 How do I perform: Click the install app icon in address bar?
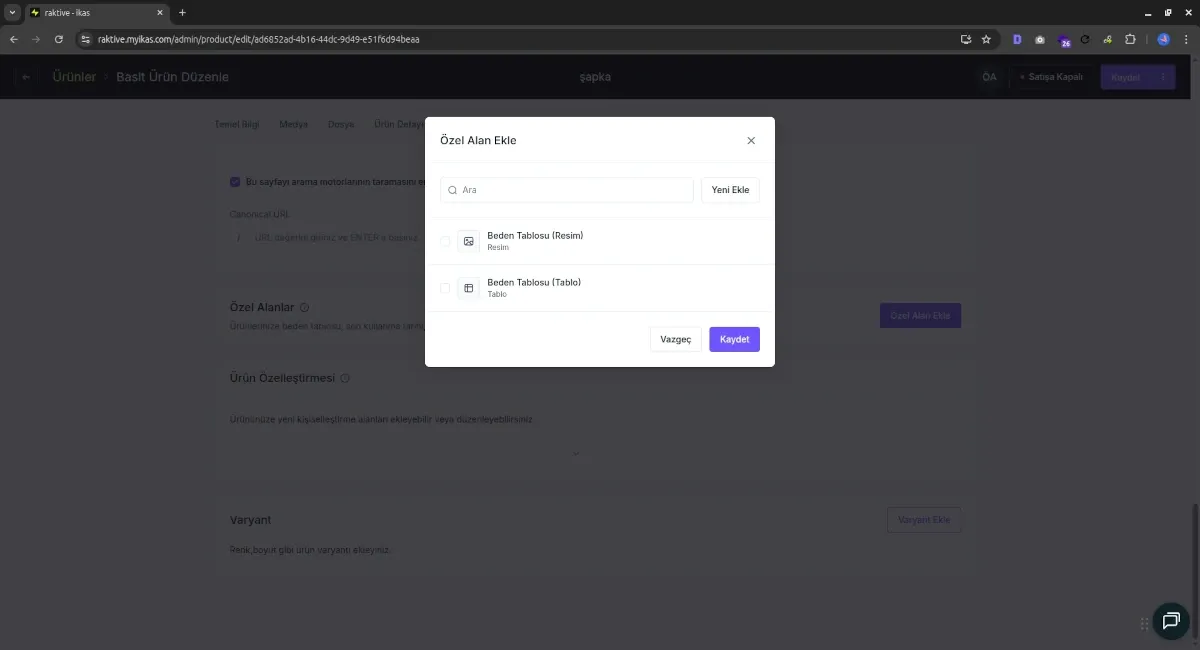click(965, 39)
